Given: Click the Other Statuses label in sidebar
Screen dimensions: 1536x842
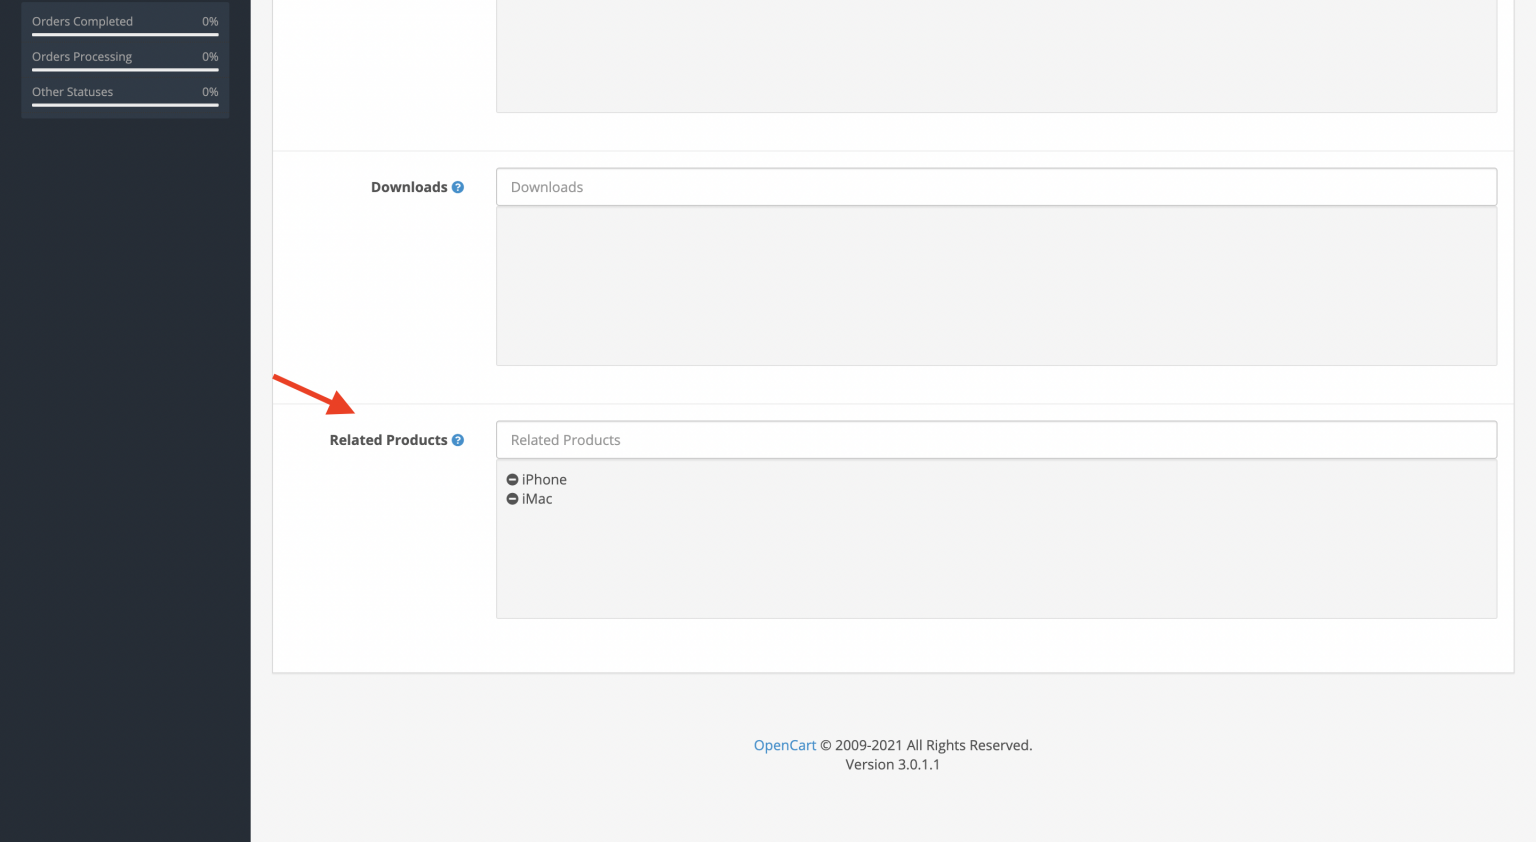Looking at the screenshot, I should coord(72,91).
